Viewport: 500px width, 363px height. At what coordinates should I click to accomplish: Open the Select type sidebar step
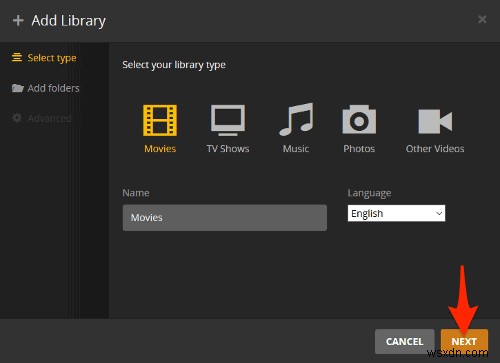point(44,58)
